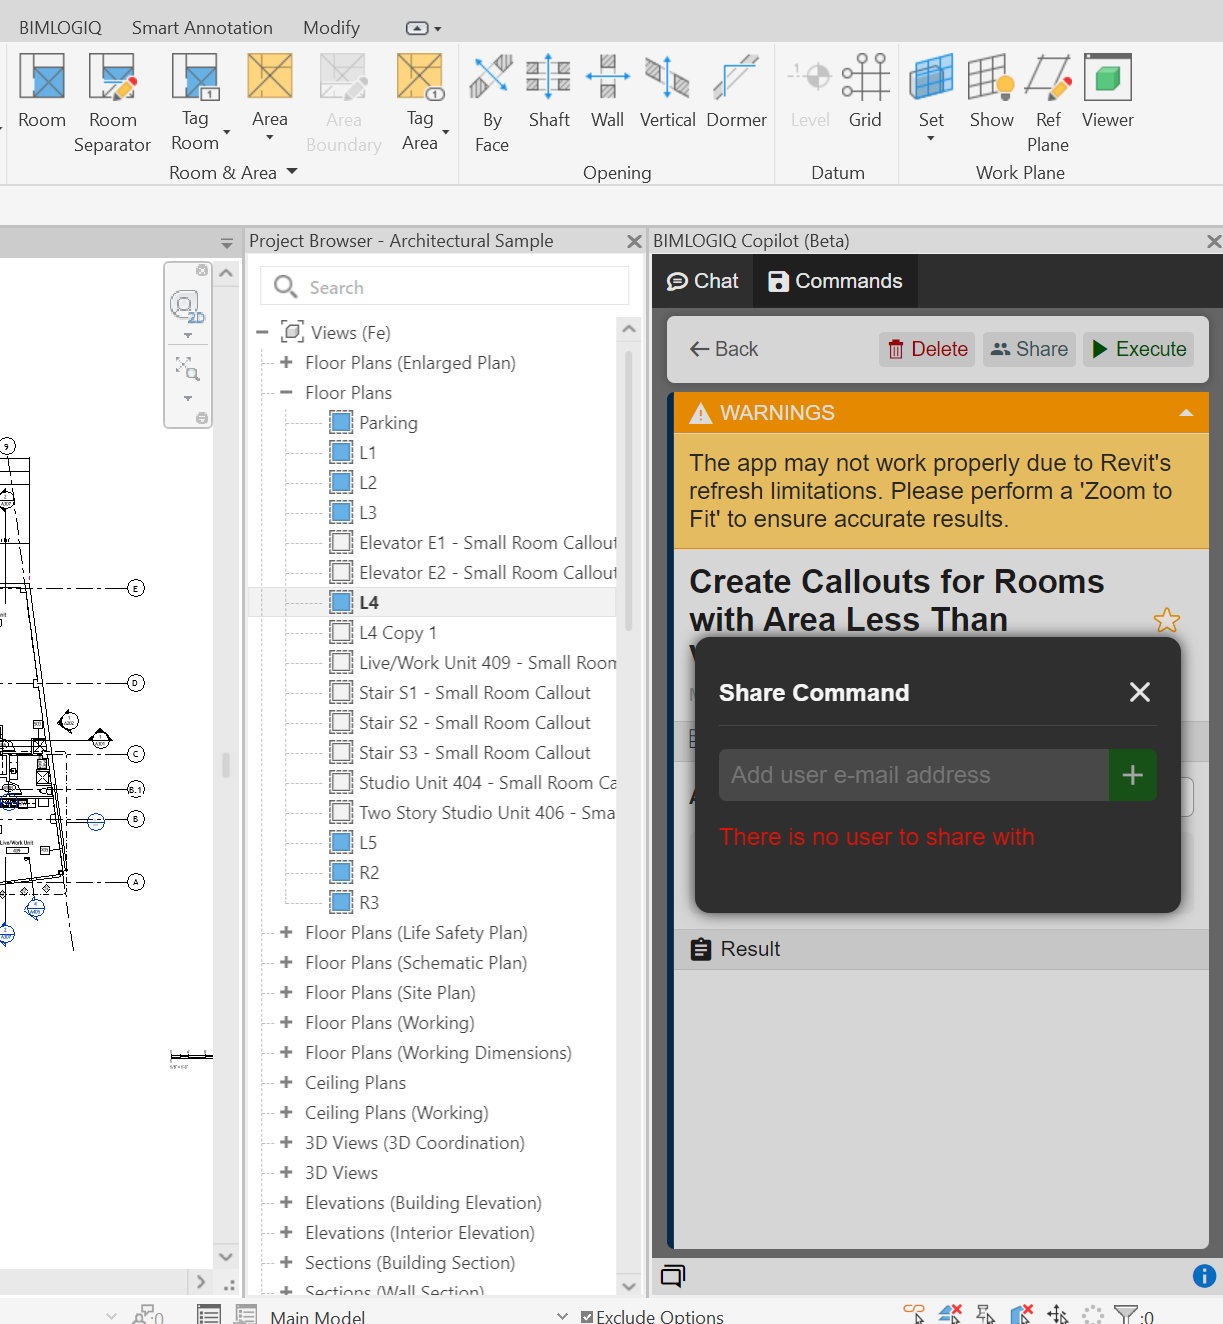Switch to the Chat tab

click(x=703, y=281)
